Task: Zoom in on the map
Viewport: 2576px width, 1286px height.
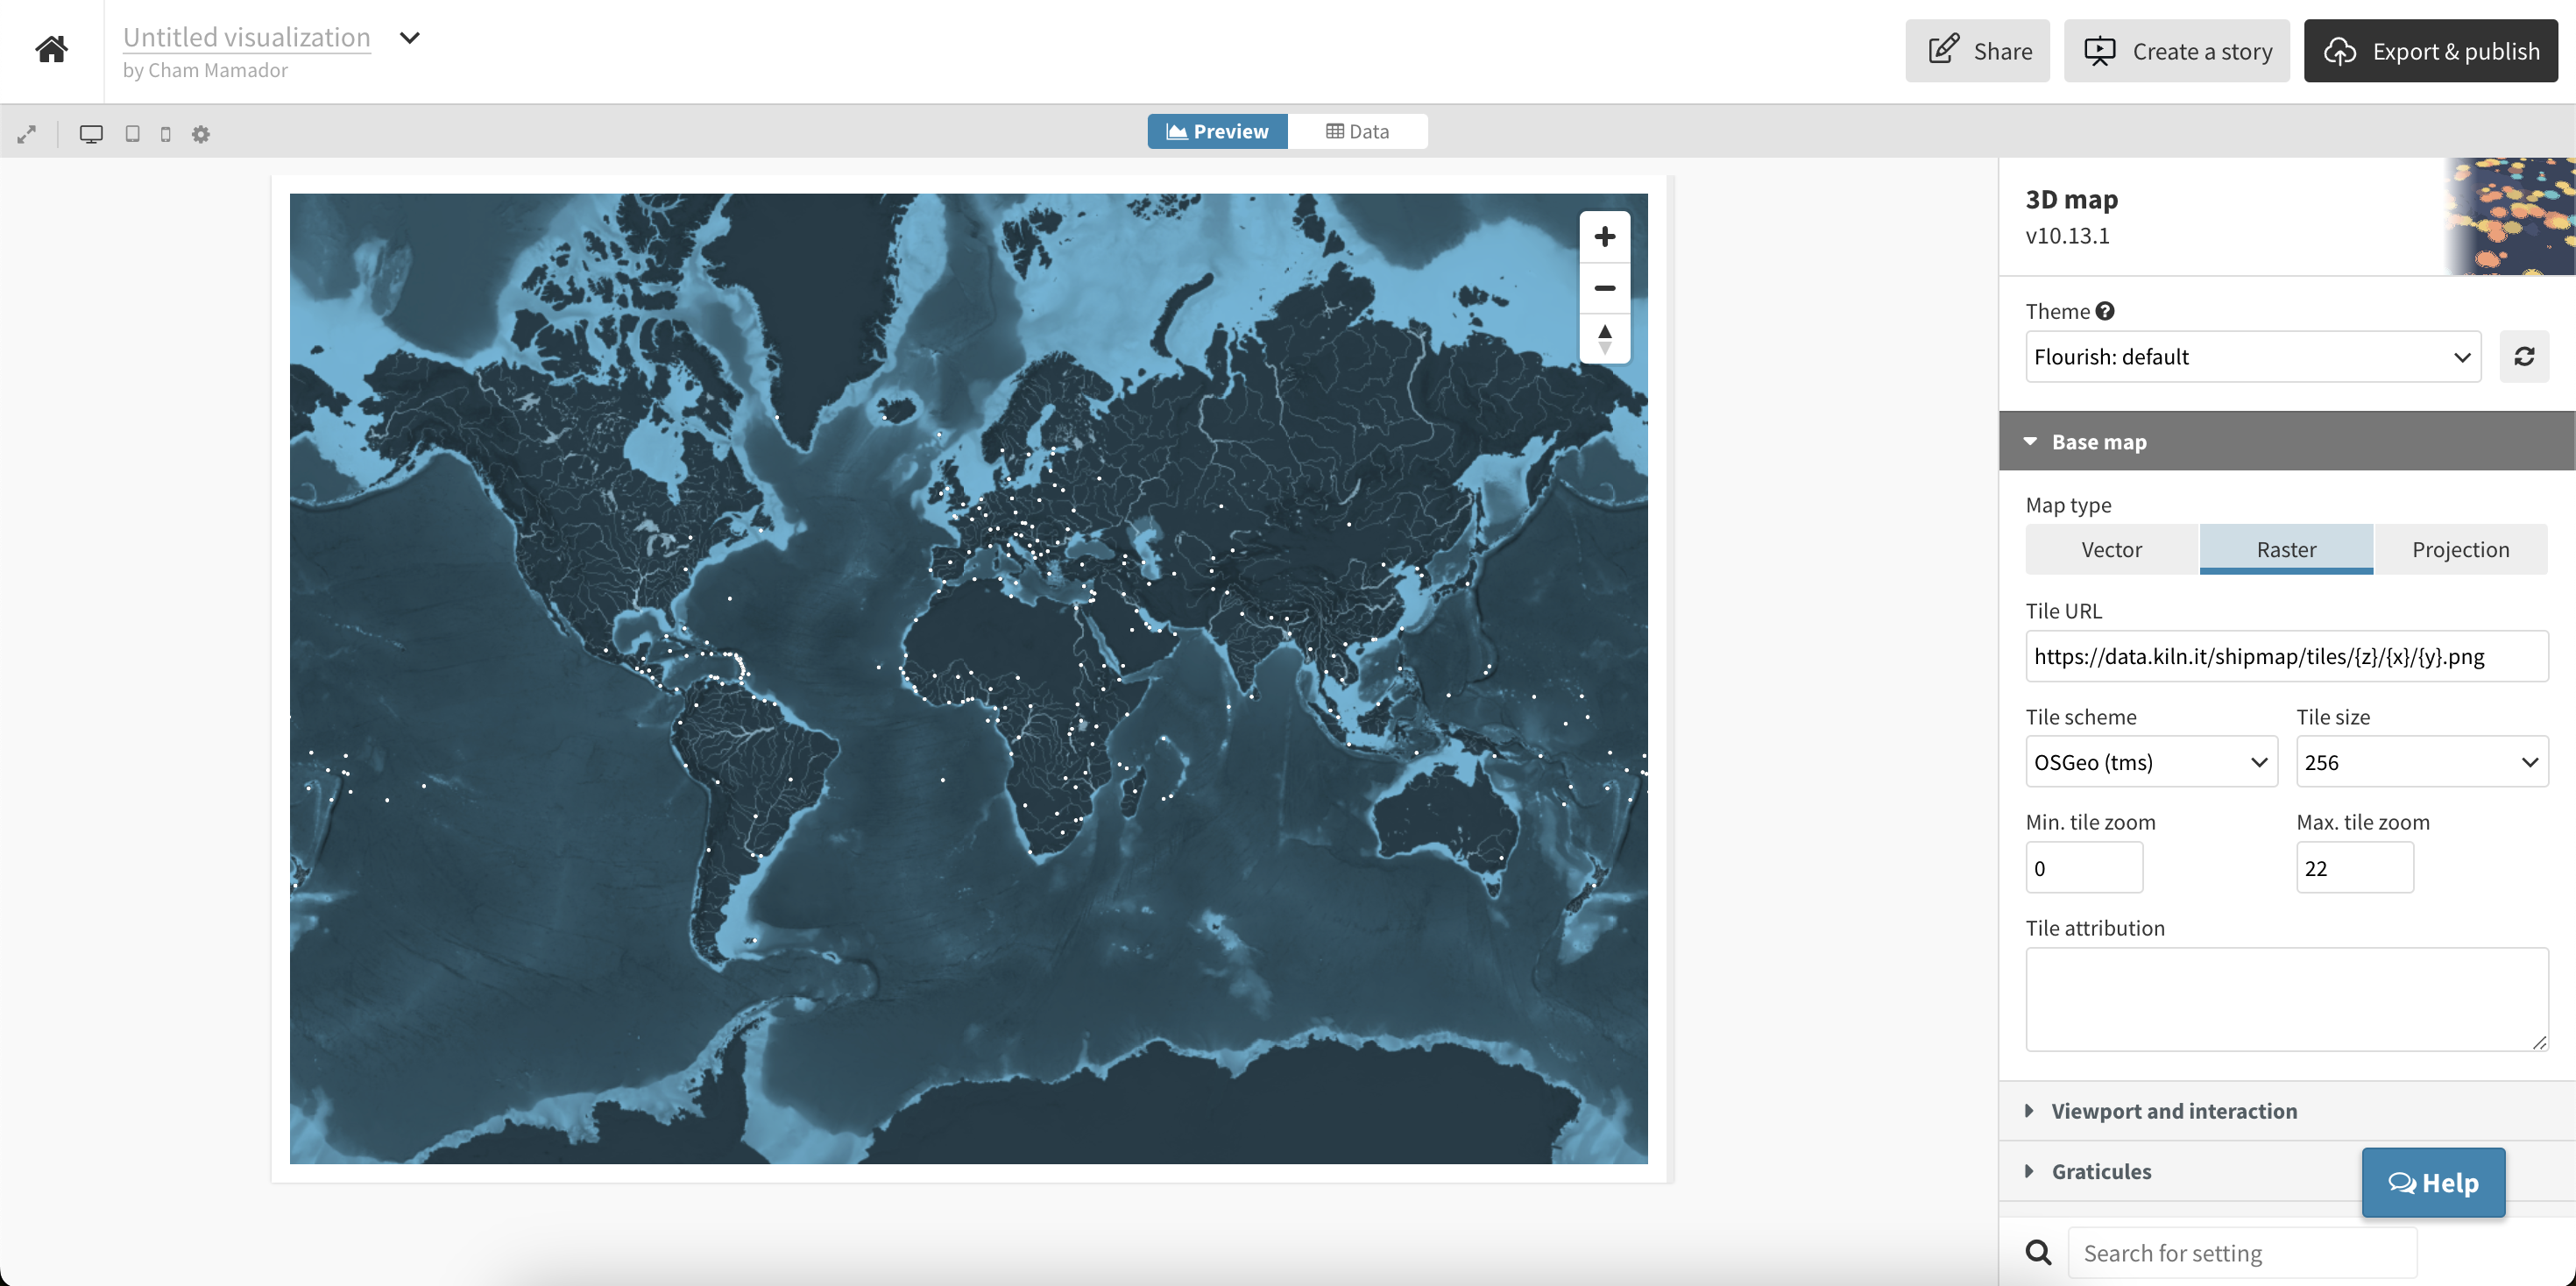Action: pos(1604,237)
